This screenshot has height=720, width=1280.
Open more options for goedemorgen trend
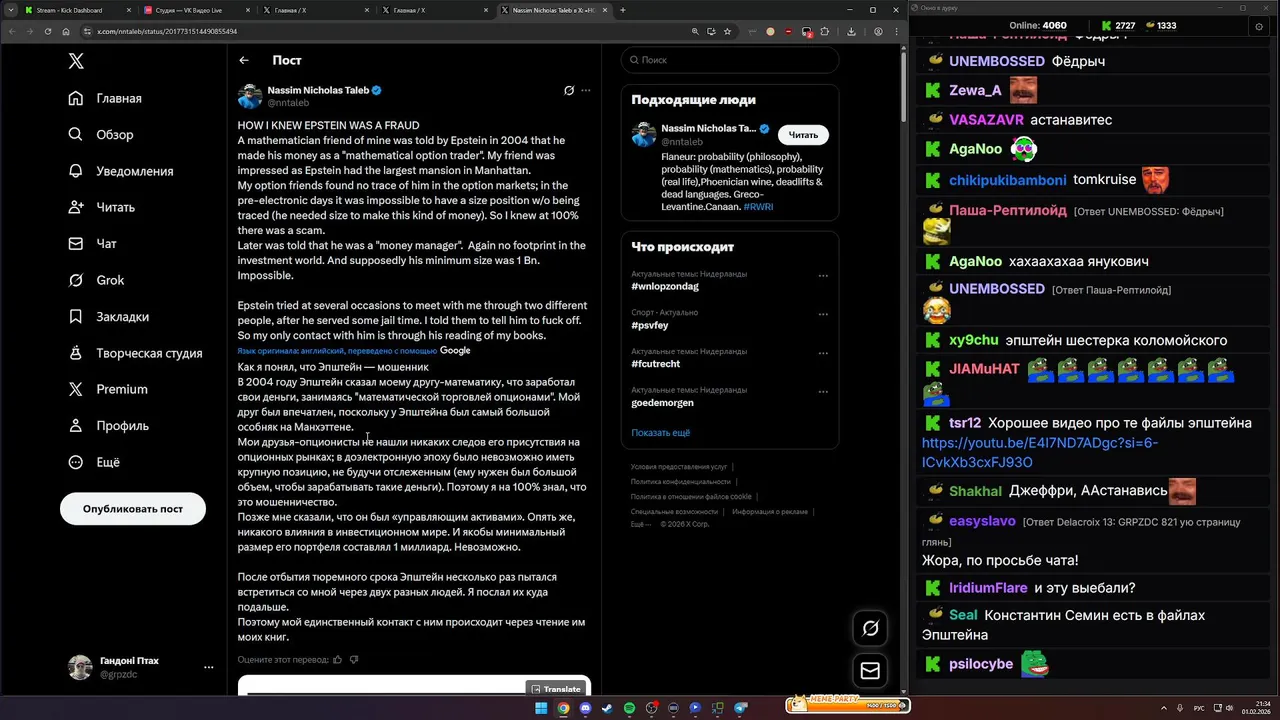pyautogui.click(x=823, y=392)
